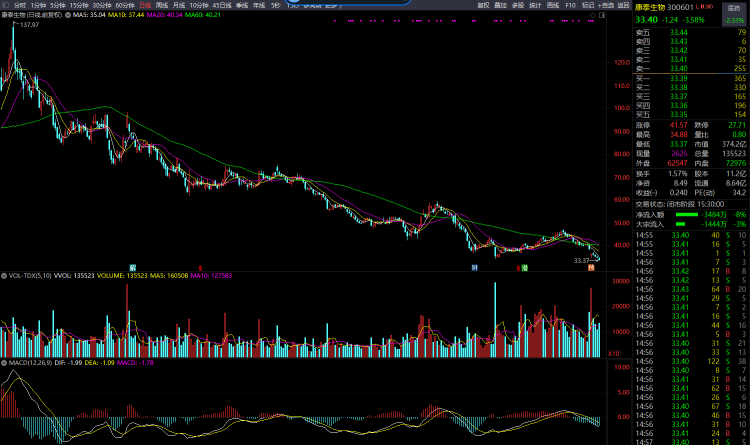Select the 周线 weekly period tab
Viewport: 750px width, 445px height.
[162, 5]
